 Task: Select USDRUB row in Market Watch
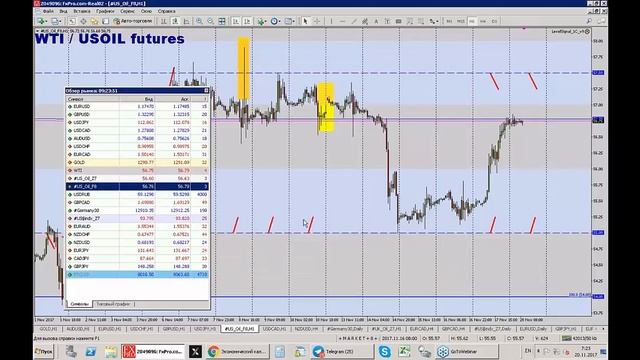pos(137,194)
